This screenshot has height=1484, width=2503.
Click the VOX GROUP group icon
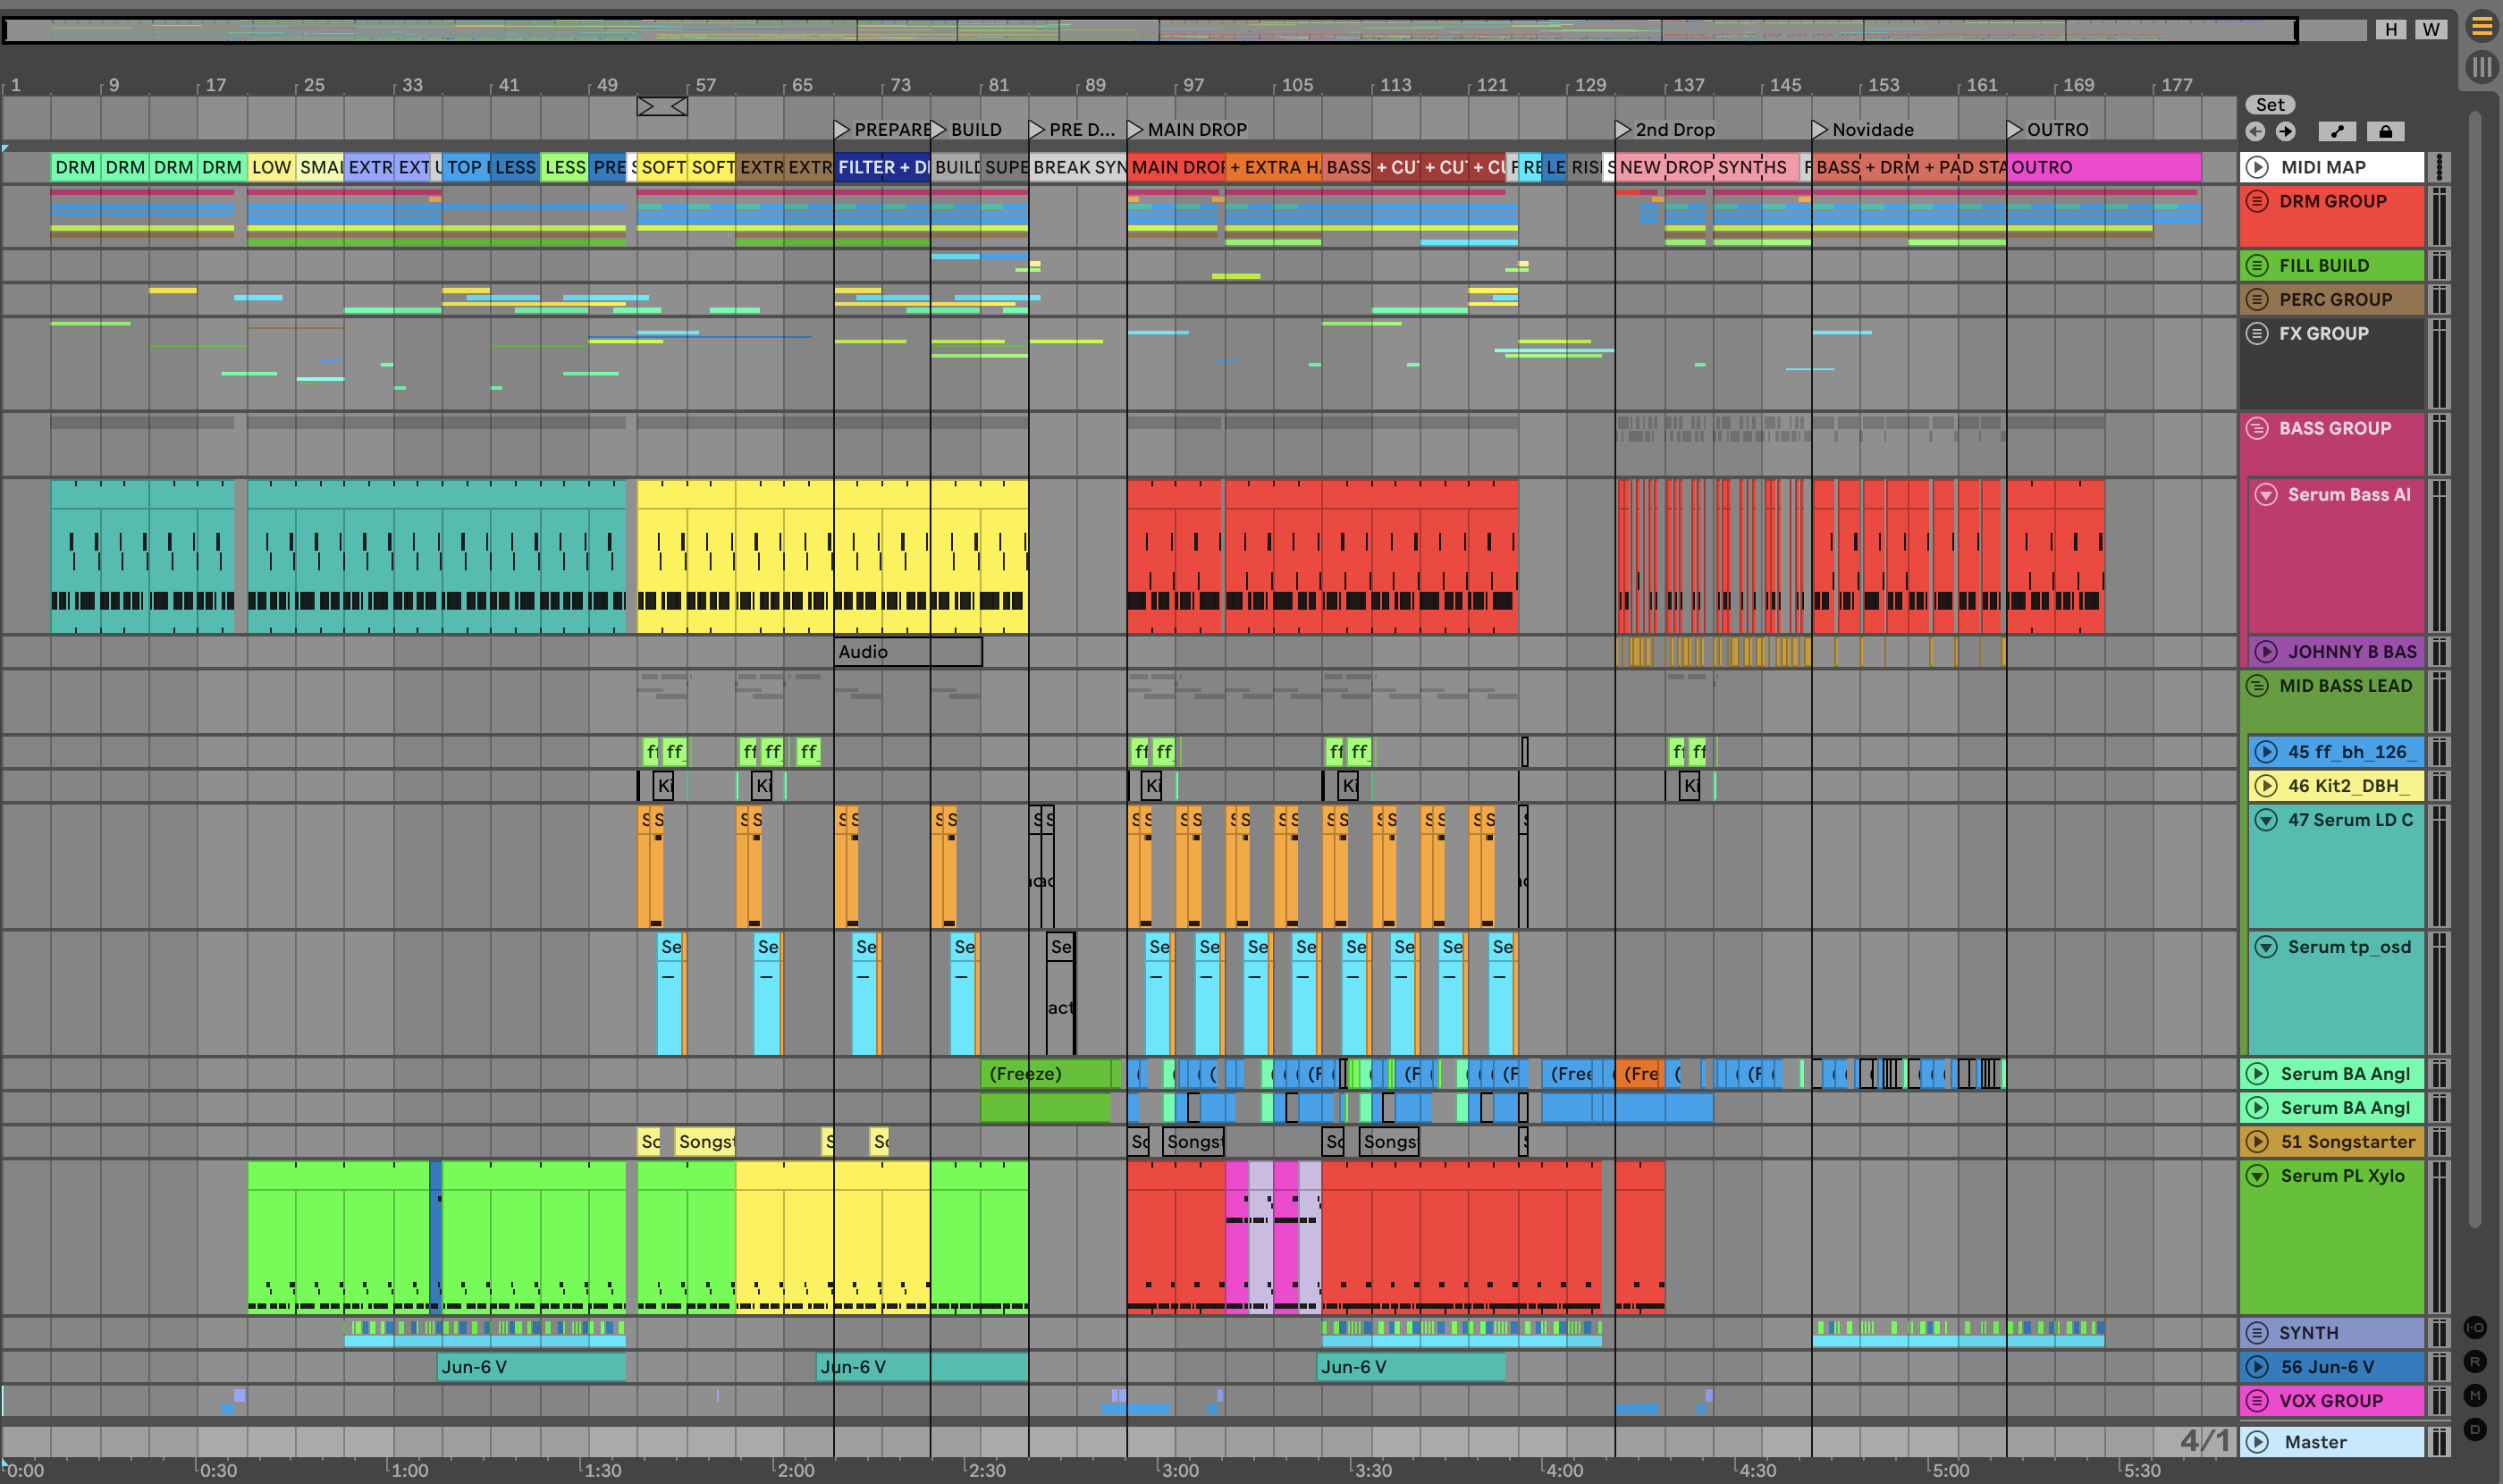(2257, 1400)
